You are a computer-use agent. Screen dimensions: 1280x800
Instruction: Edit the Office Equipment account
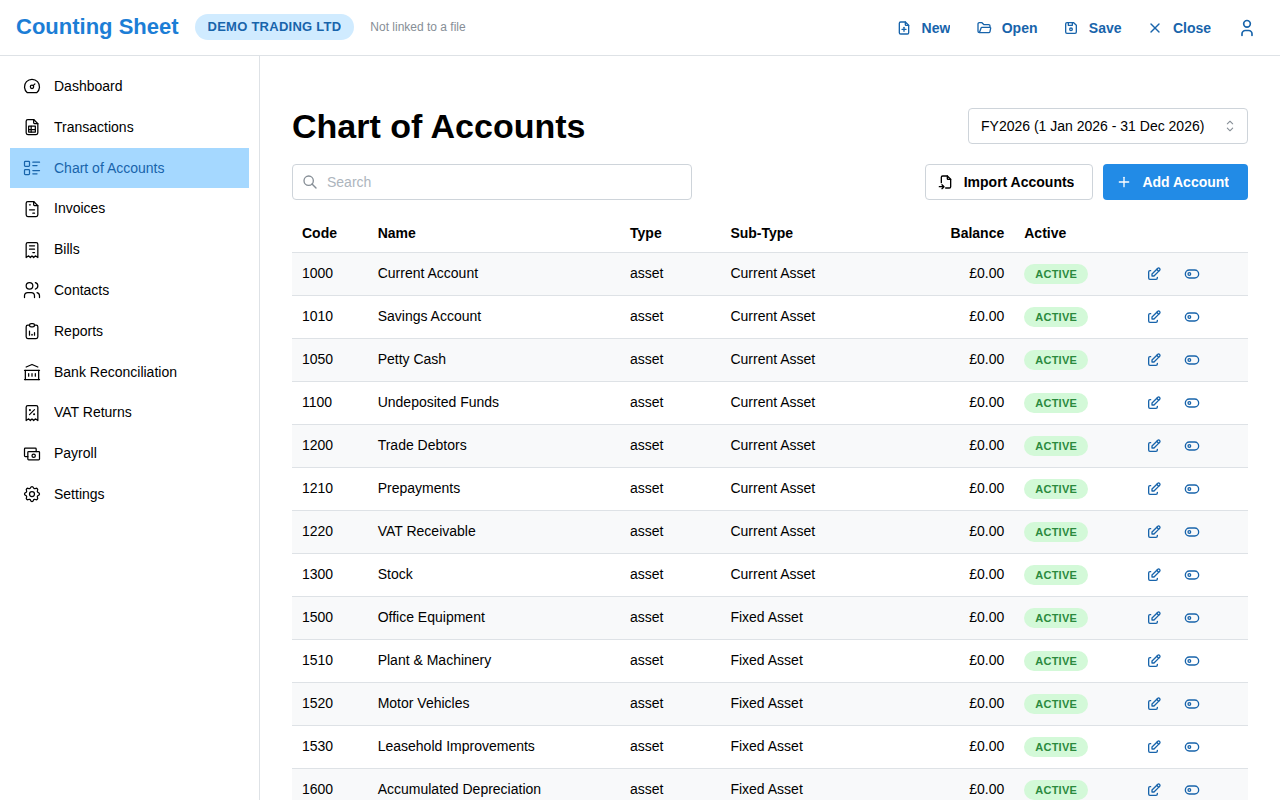point(1154,618)
